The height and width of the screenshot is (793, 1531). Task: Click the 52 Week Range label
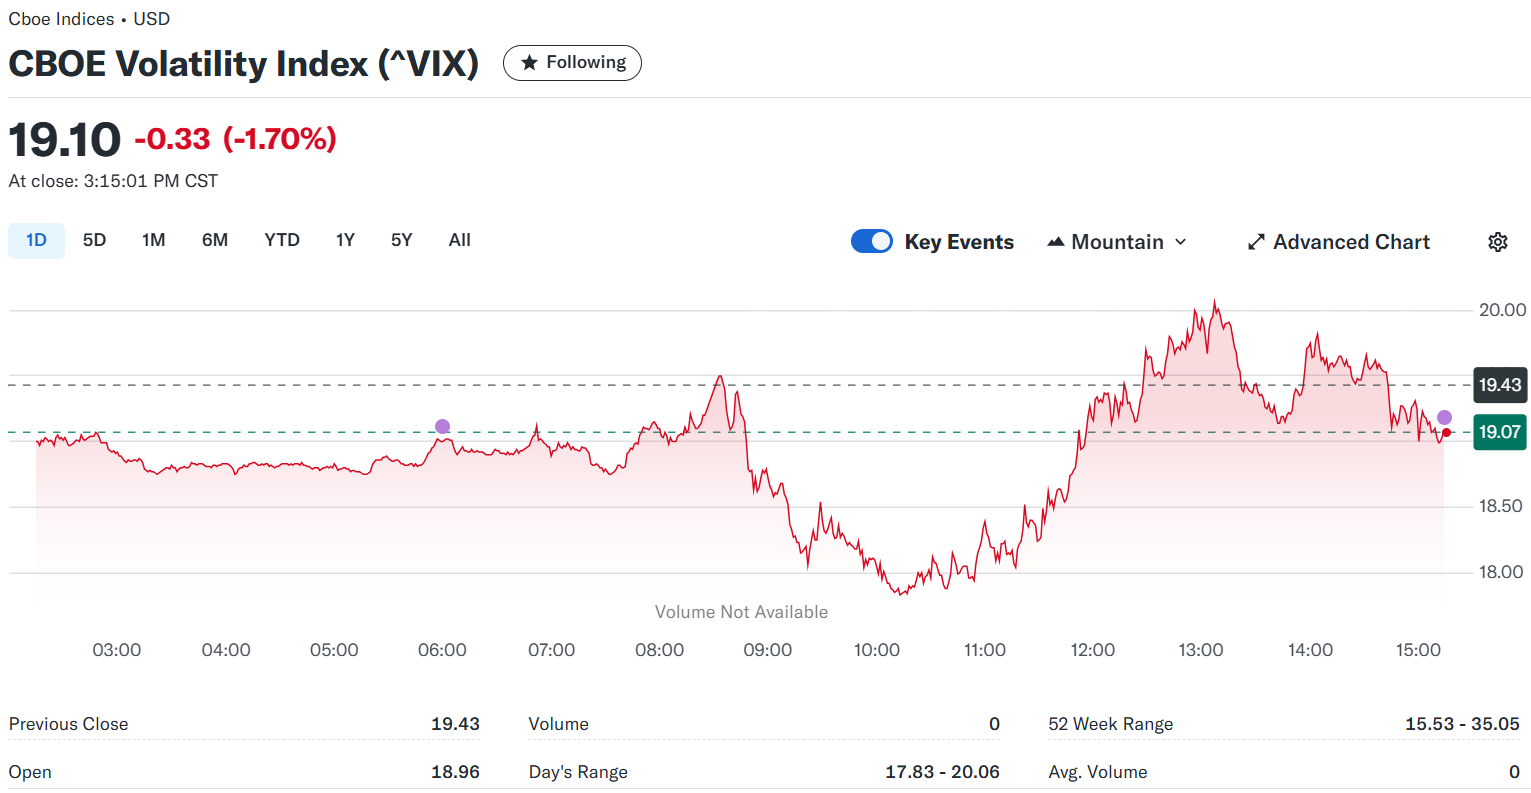click(x=1110, y=724)
